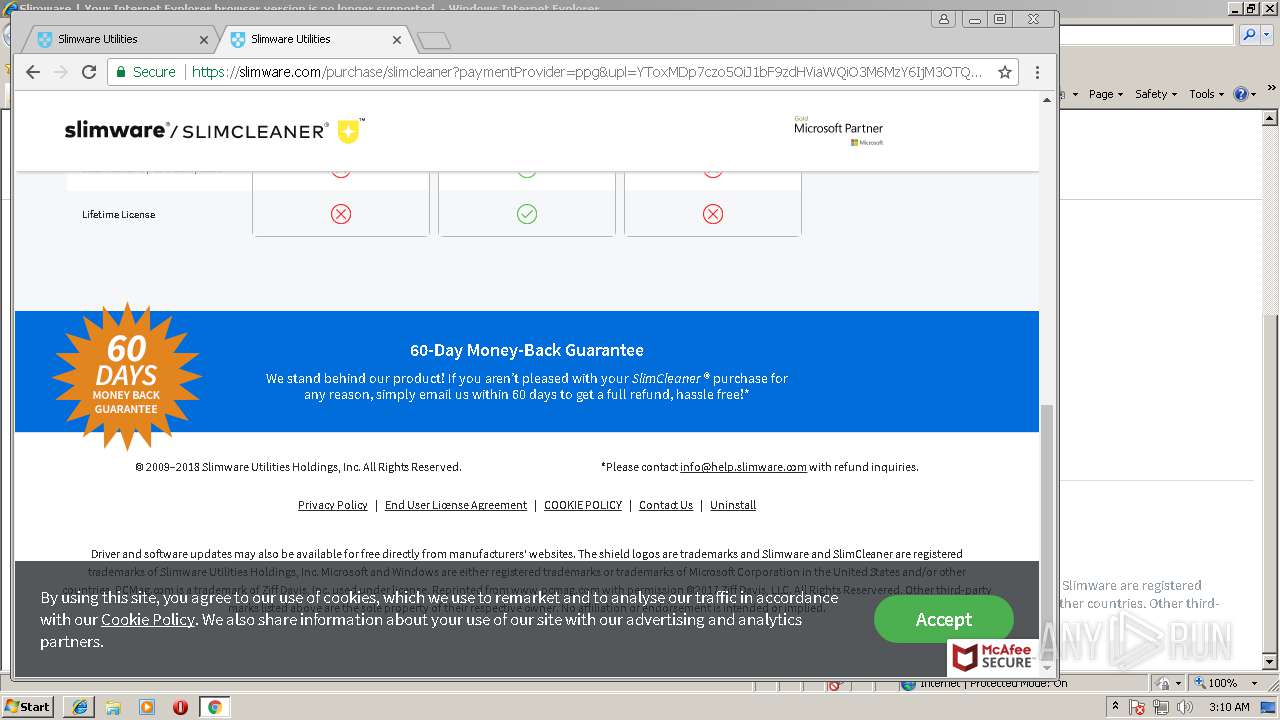Image resolution: width=1280 pixels, height=720 pixels.
Task: Click Cookie Policy link in cookie banner
Action: pyautogui.click(x=147, y=619)
